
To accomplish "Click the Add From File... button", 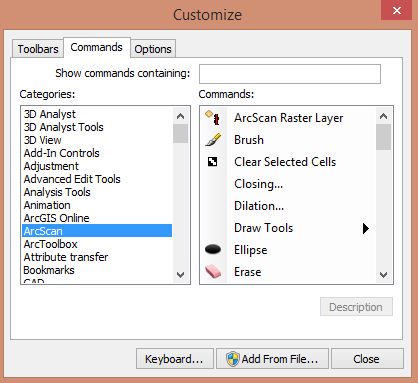I will point(272,359).
